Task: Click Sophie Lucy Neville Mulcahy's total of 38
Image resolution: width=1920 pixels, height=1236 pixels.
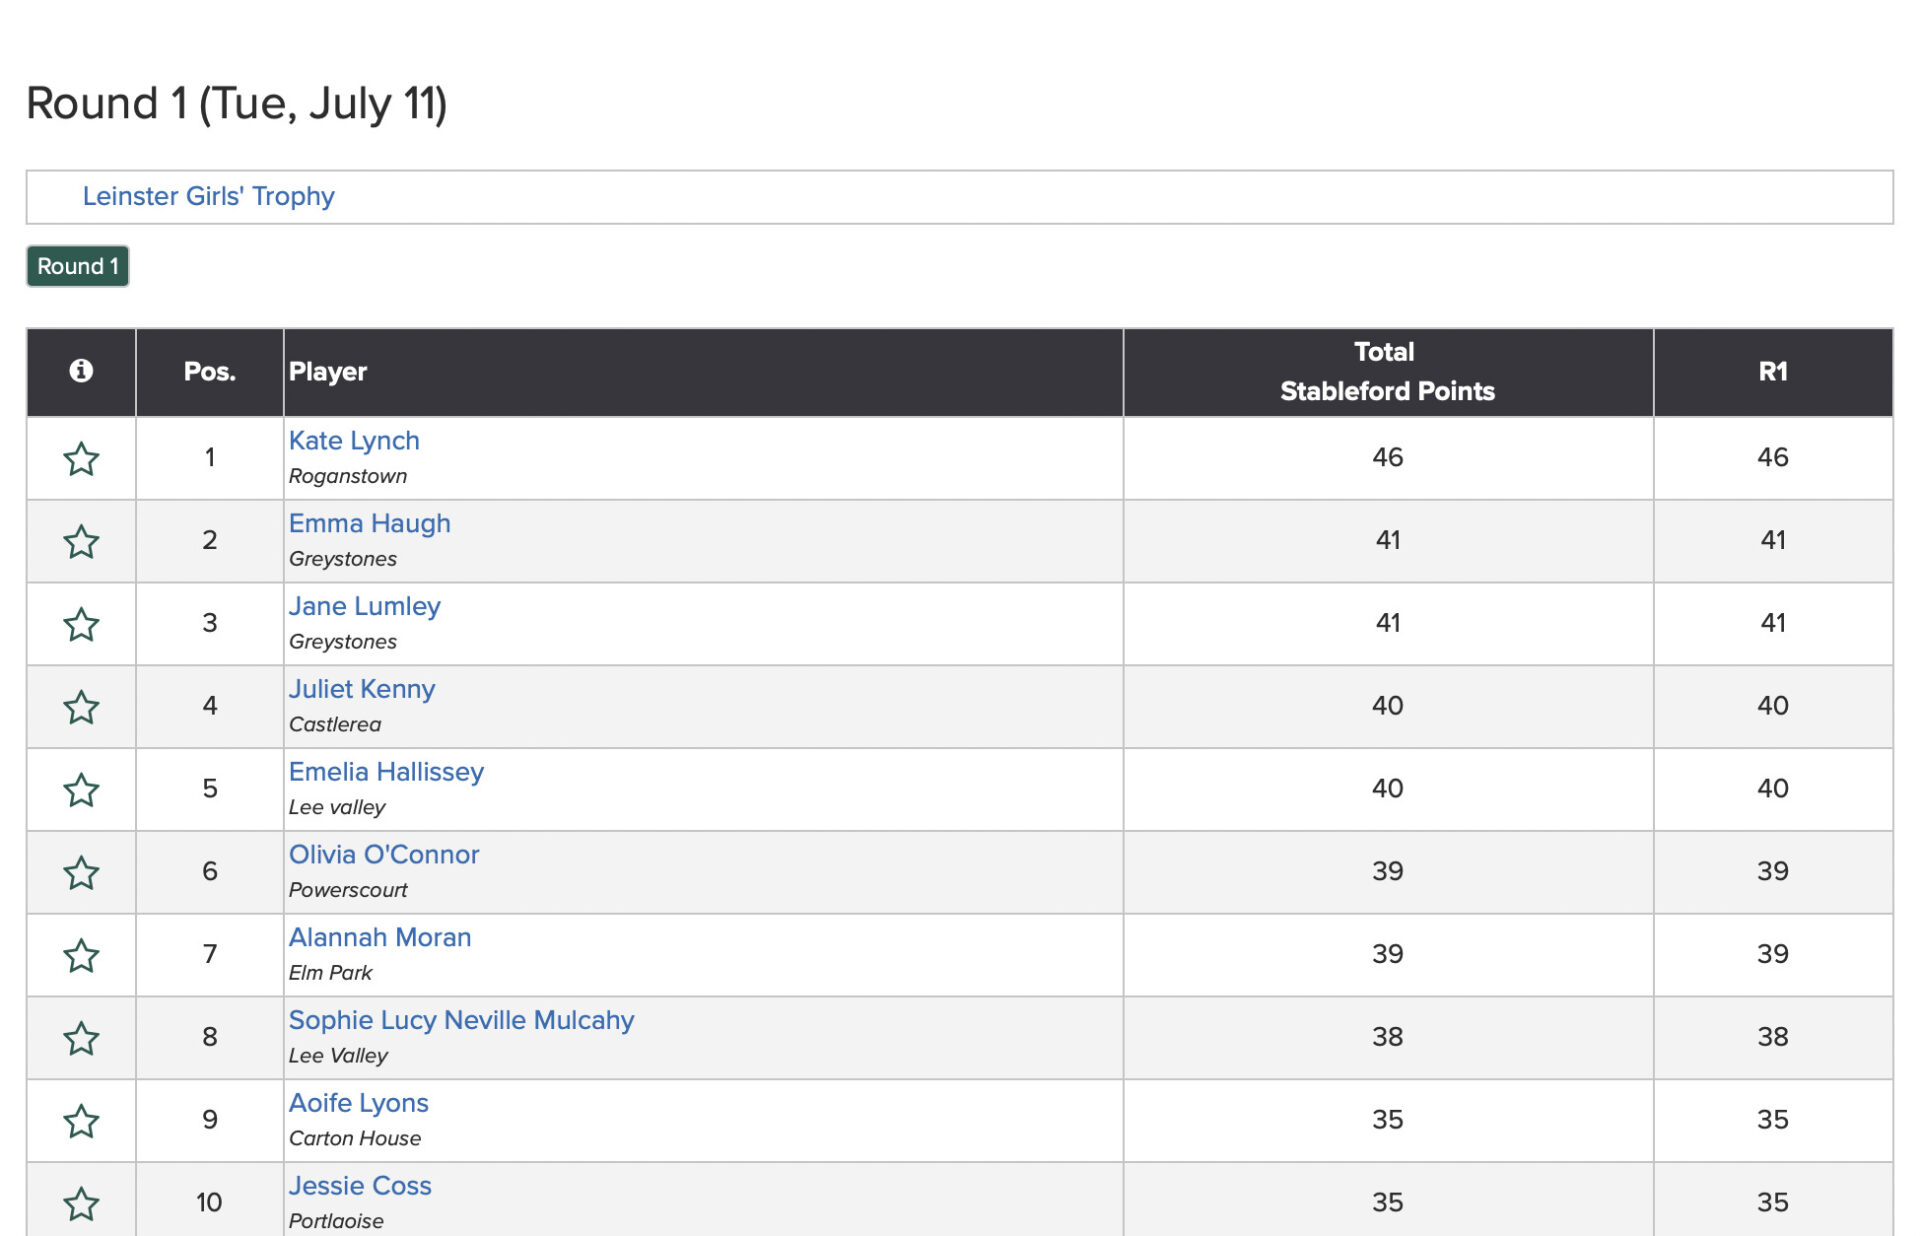Action: pyautogui.click(x=1388, y=1037)
